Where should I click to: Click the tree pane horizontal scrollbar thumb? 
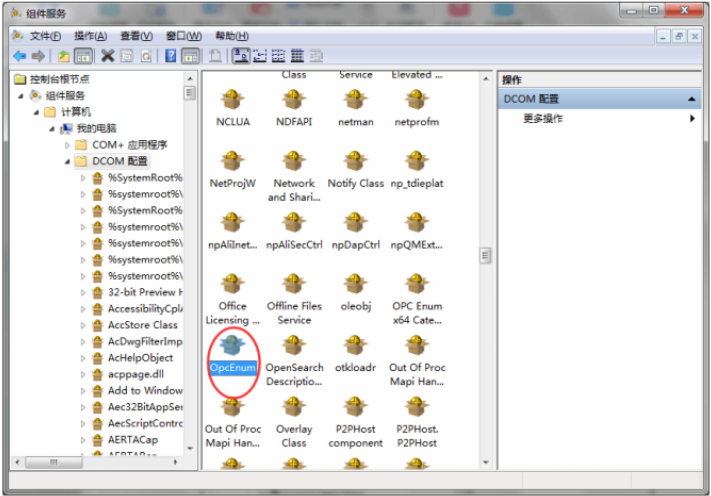[x=54, y=462]
